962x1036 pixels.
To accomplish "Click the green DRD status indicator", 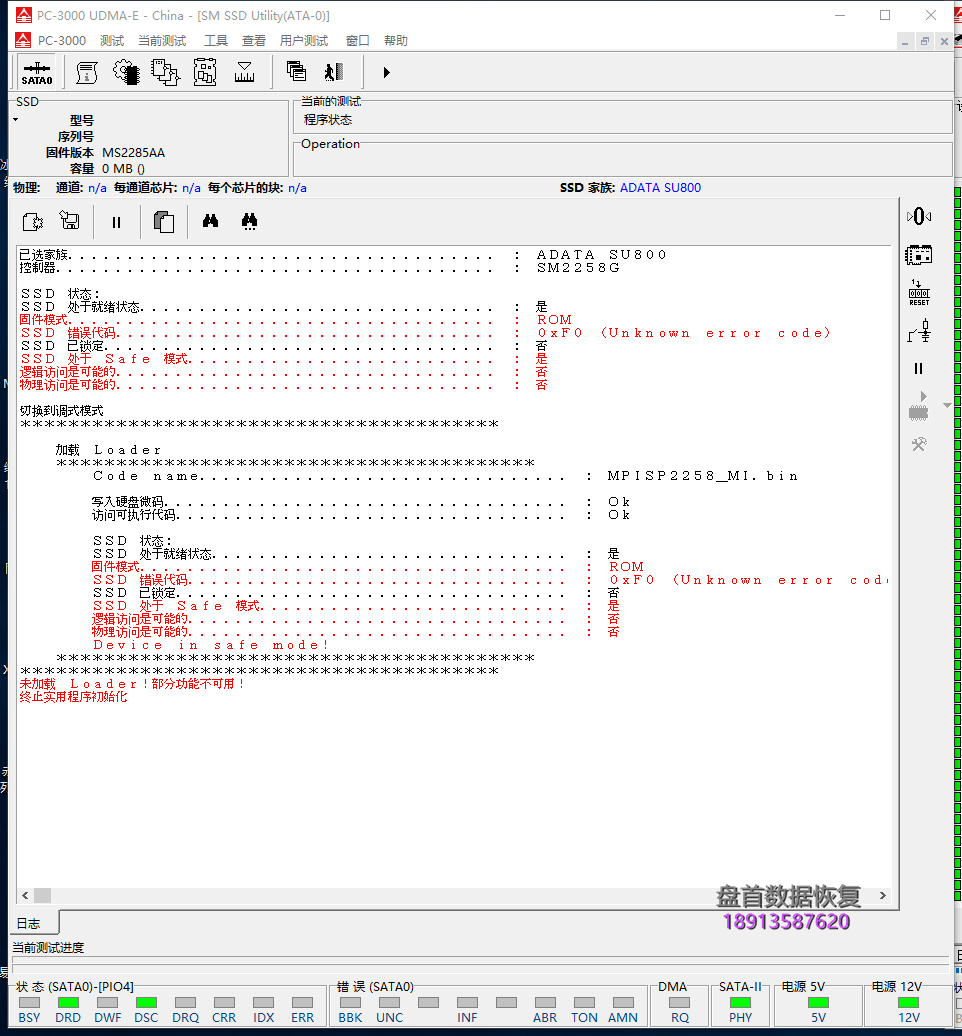I will click(x=68, y=1002).
